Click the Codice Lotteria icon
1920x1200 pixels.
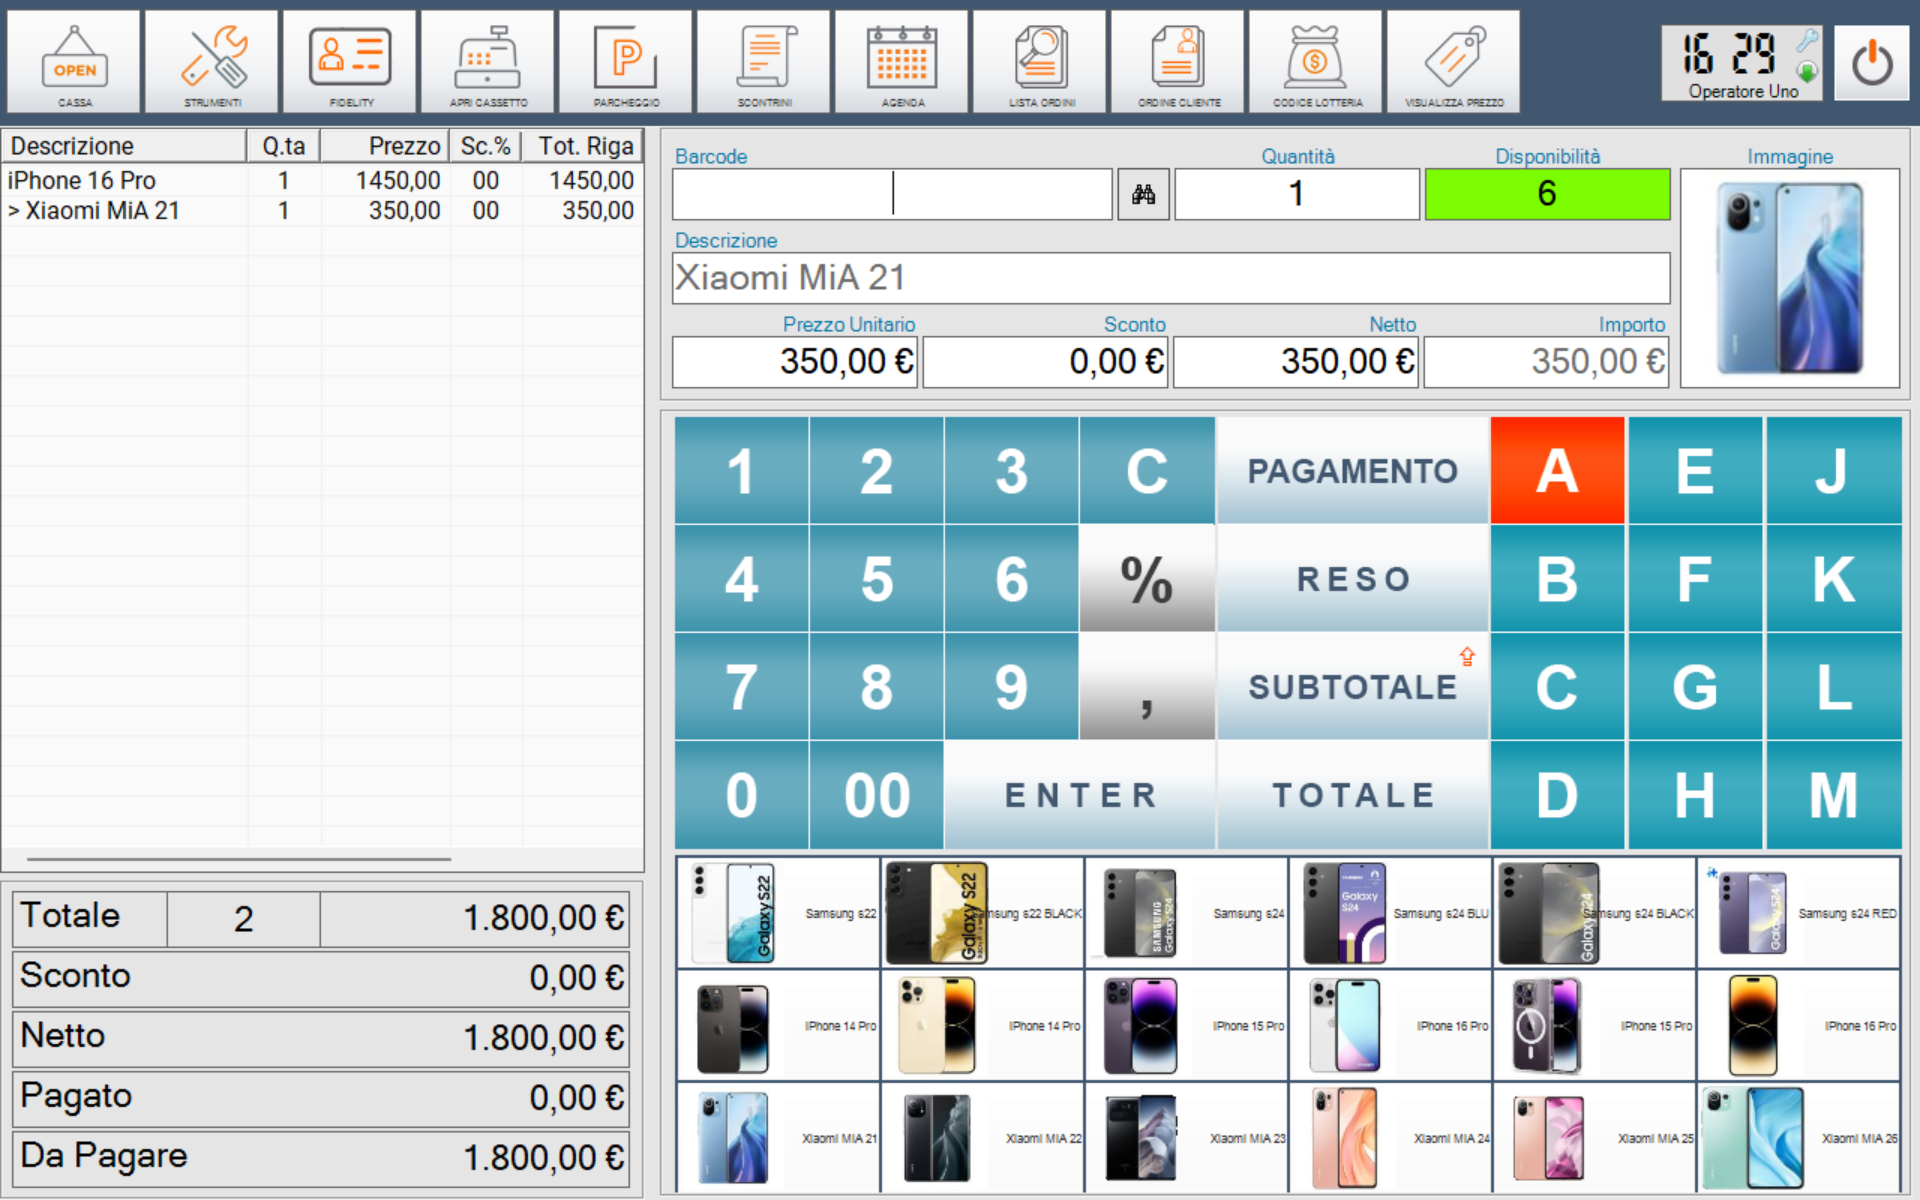(1316, 62)
